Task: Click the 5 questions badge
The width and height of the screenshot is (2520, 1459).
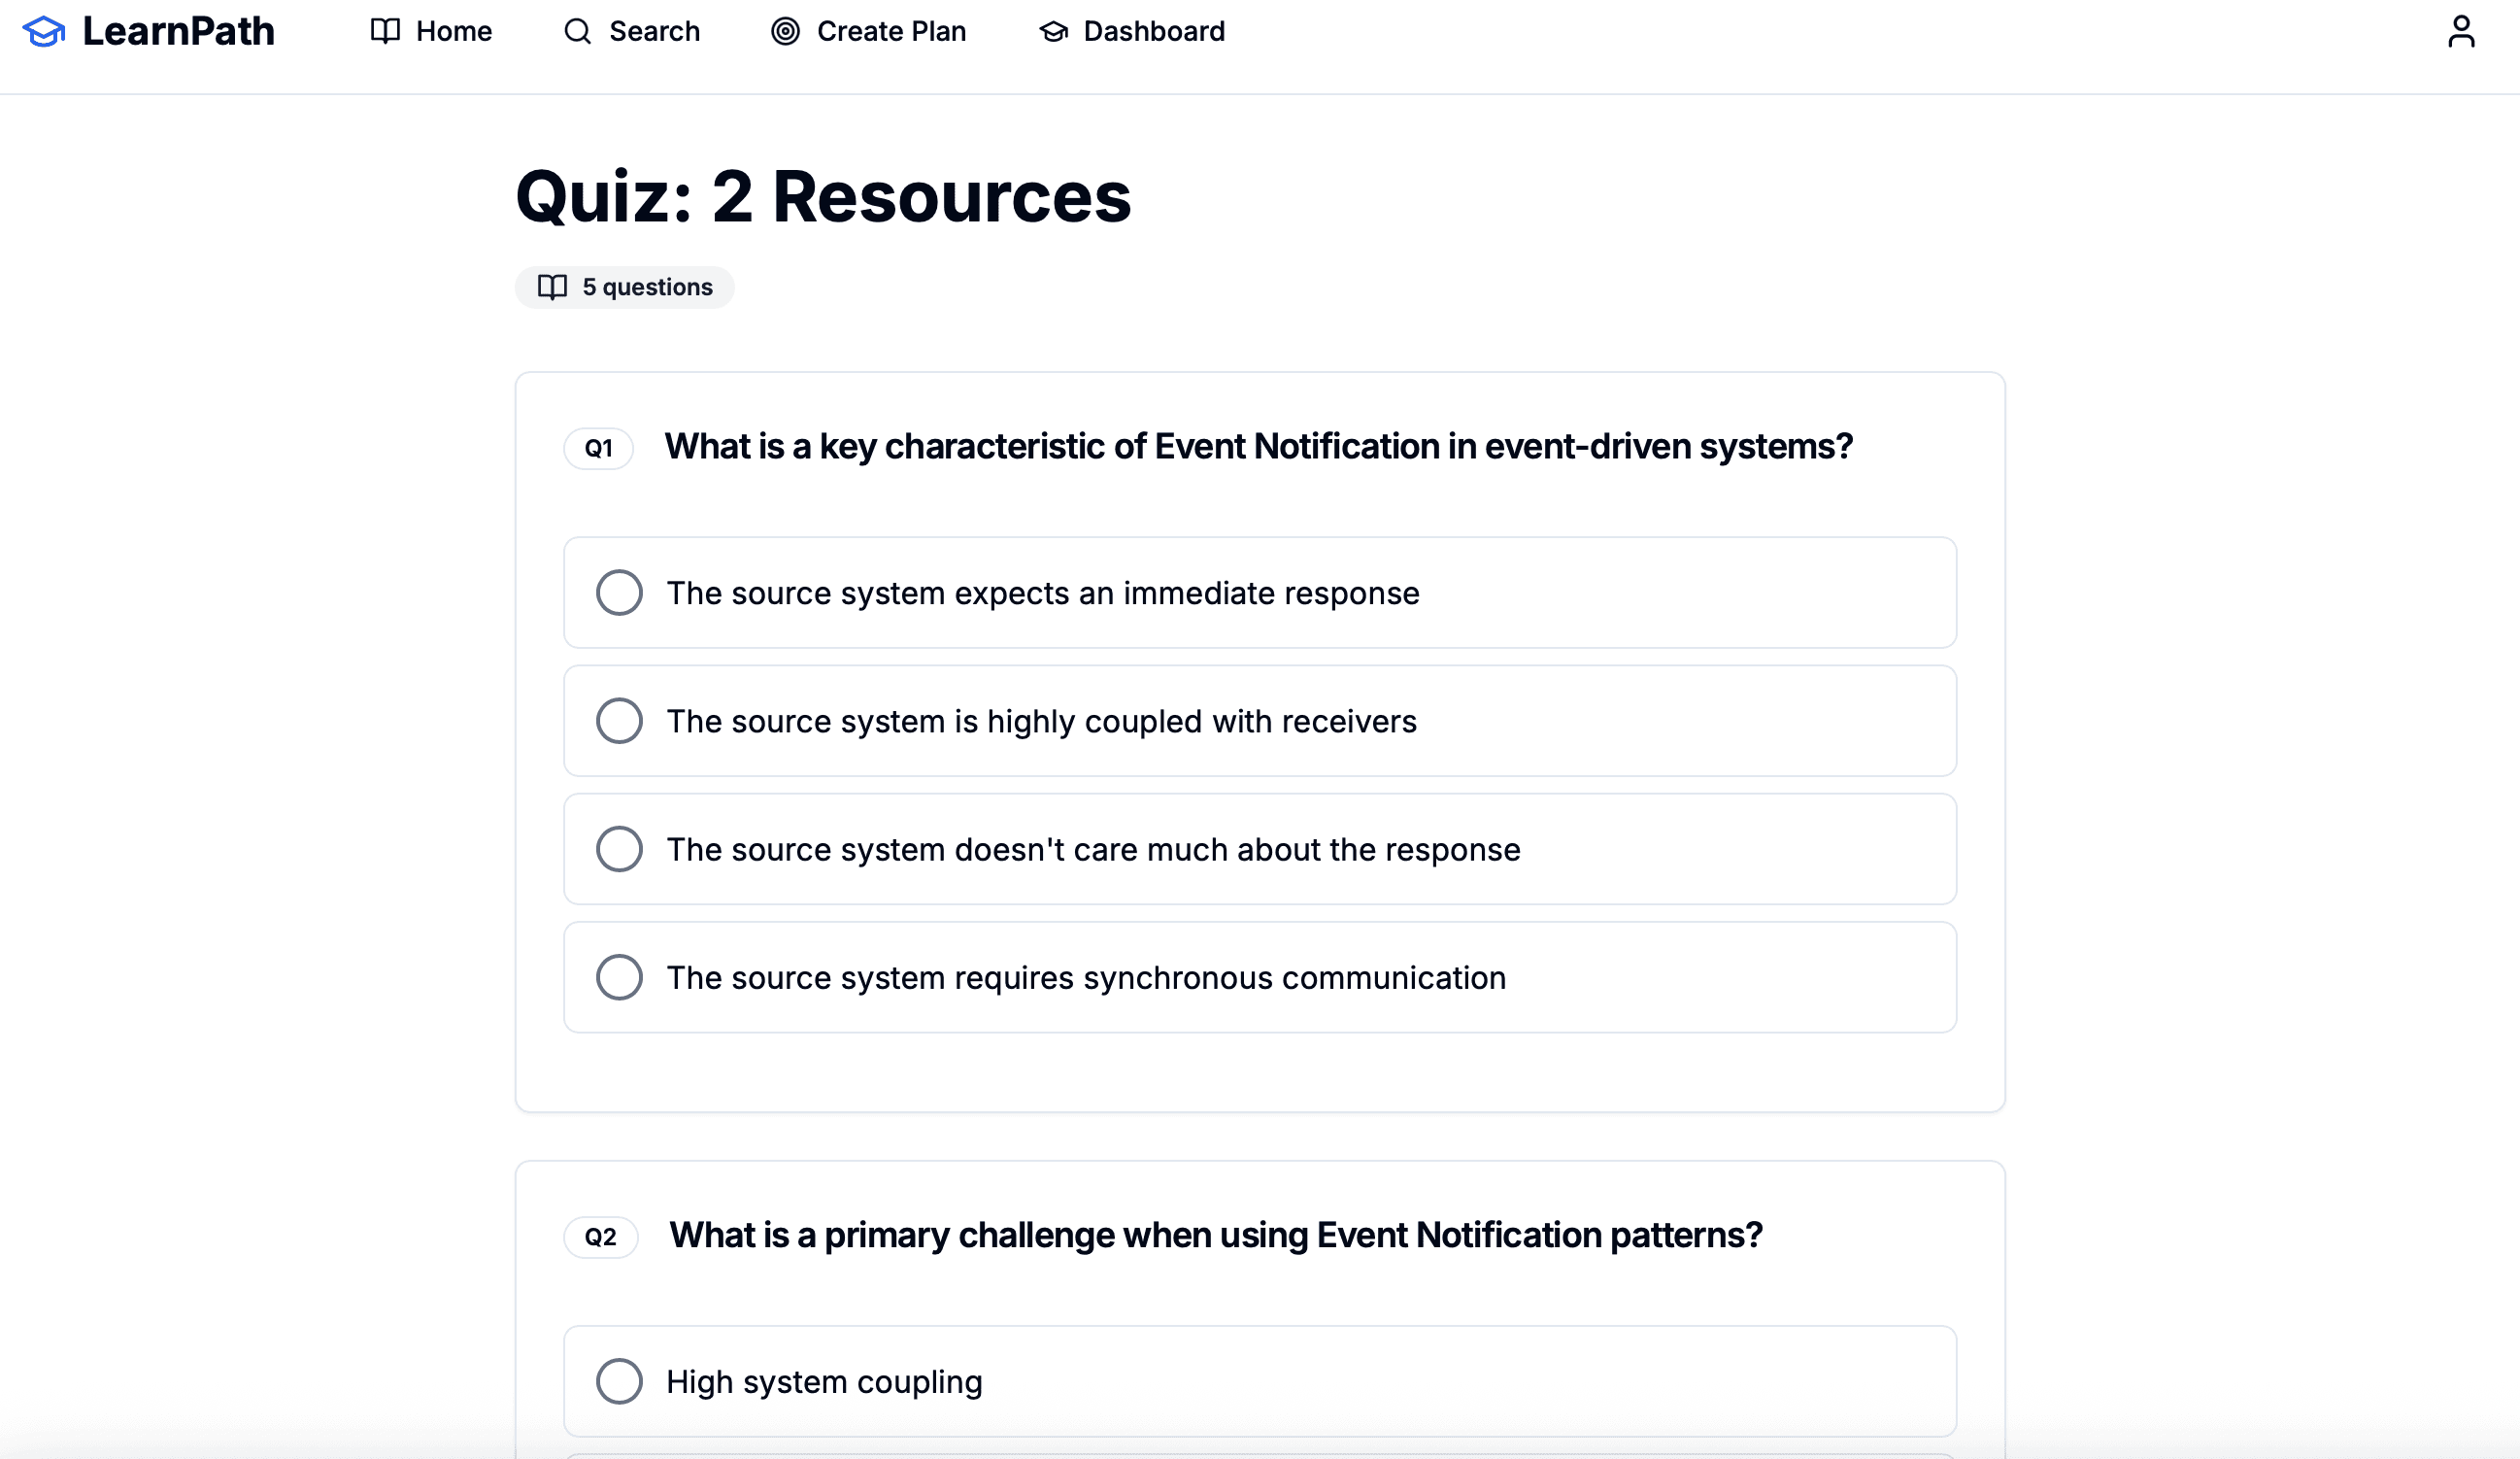Action: pos(624,287)
